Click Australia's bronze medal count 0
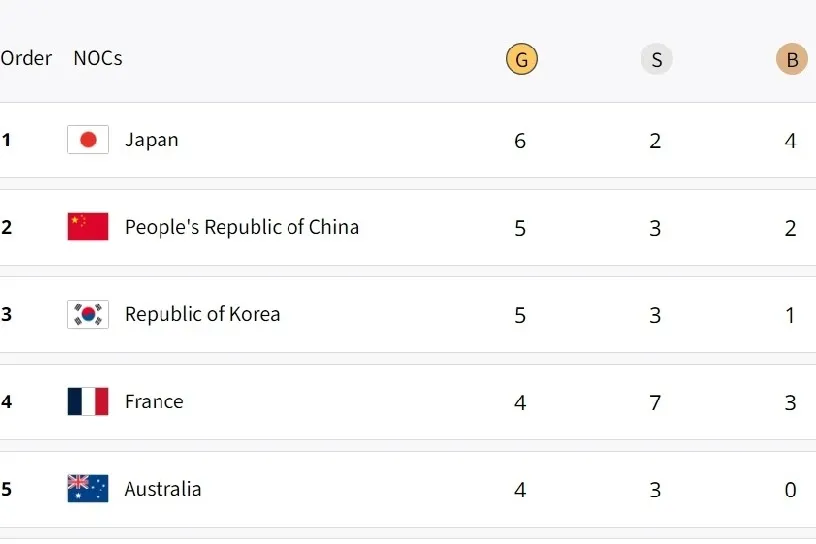 pos(790,489)
